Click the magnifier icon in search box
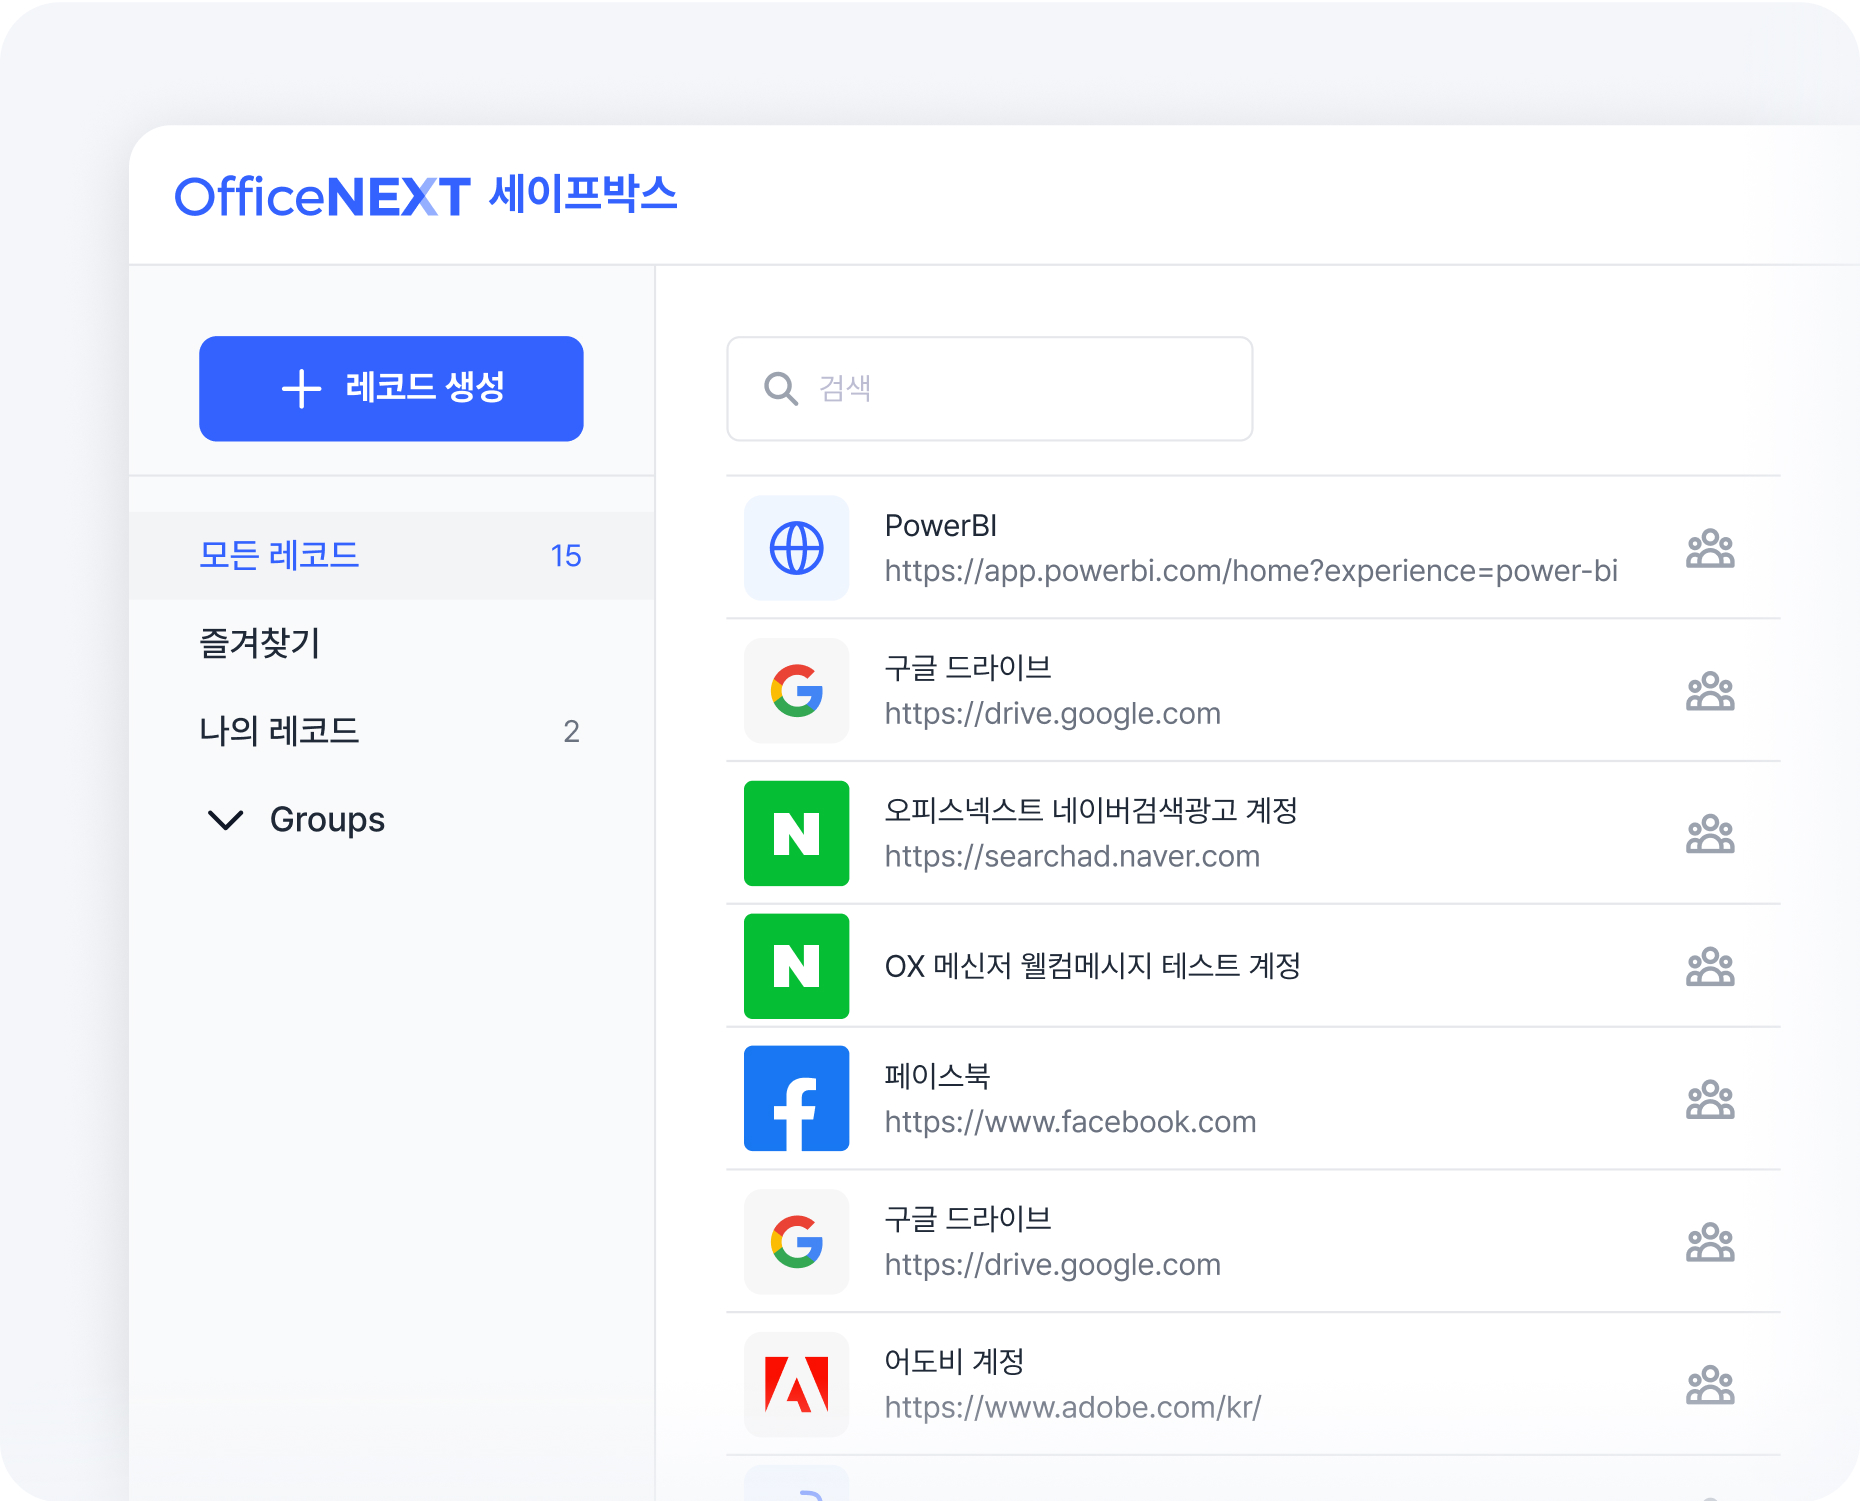The height and width of the screenshot is (1501, 1860). pyautogui.click(x=780, y=388)
